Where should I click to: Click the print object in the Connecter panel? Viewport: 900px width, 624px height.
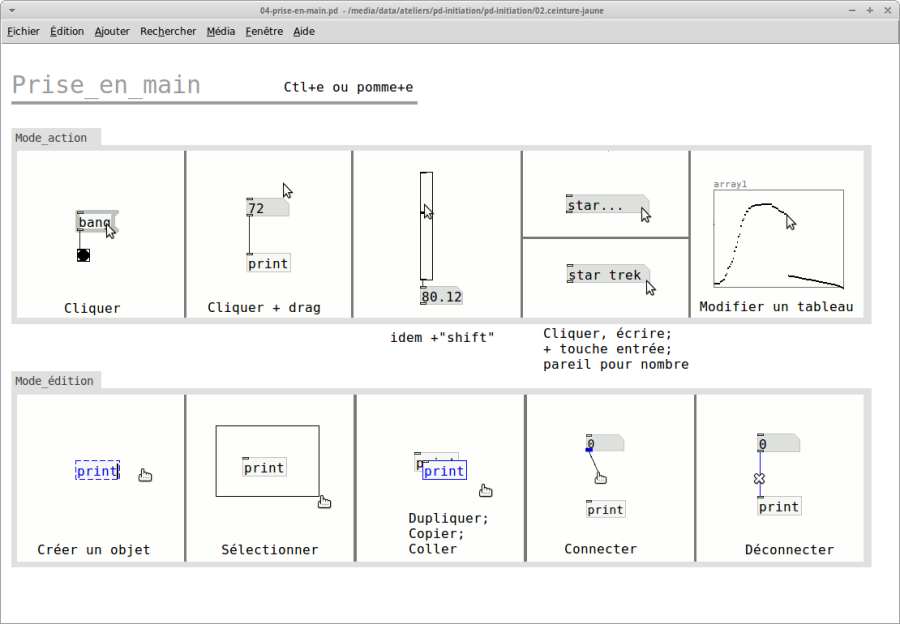(x=605, y=510)
